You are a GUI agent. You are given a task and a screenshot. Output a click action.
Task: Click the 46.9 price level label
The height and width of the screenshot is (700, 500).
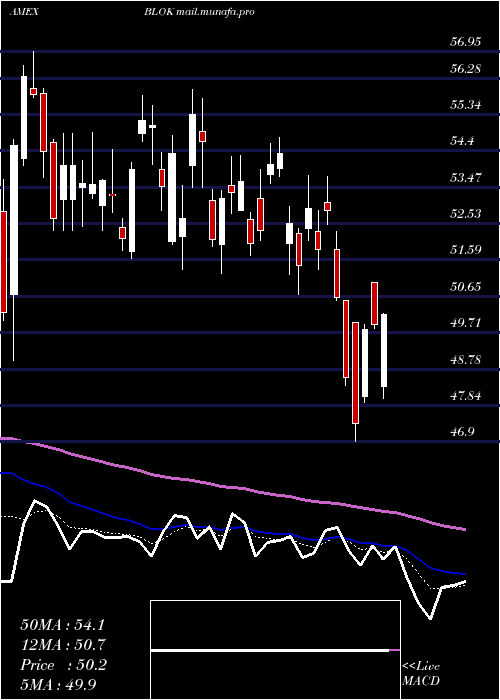point(462,432)
